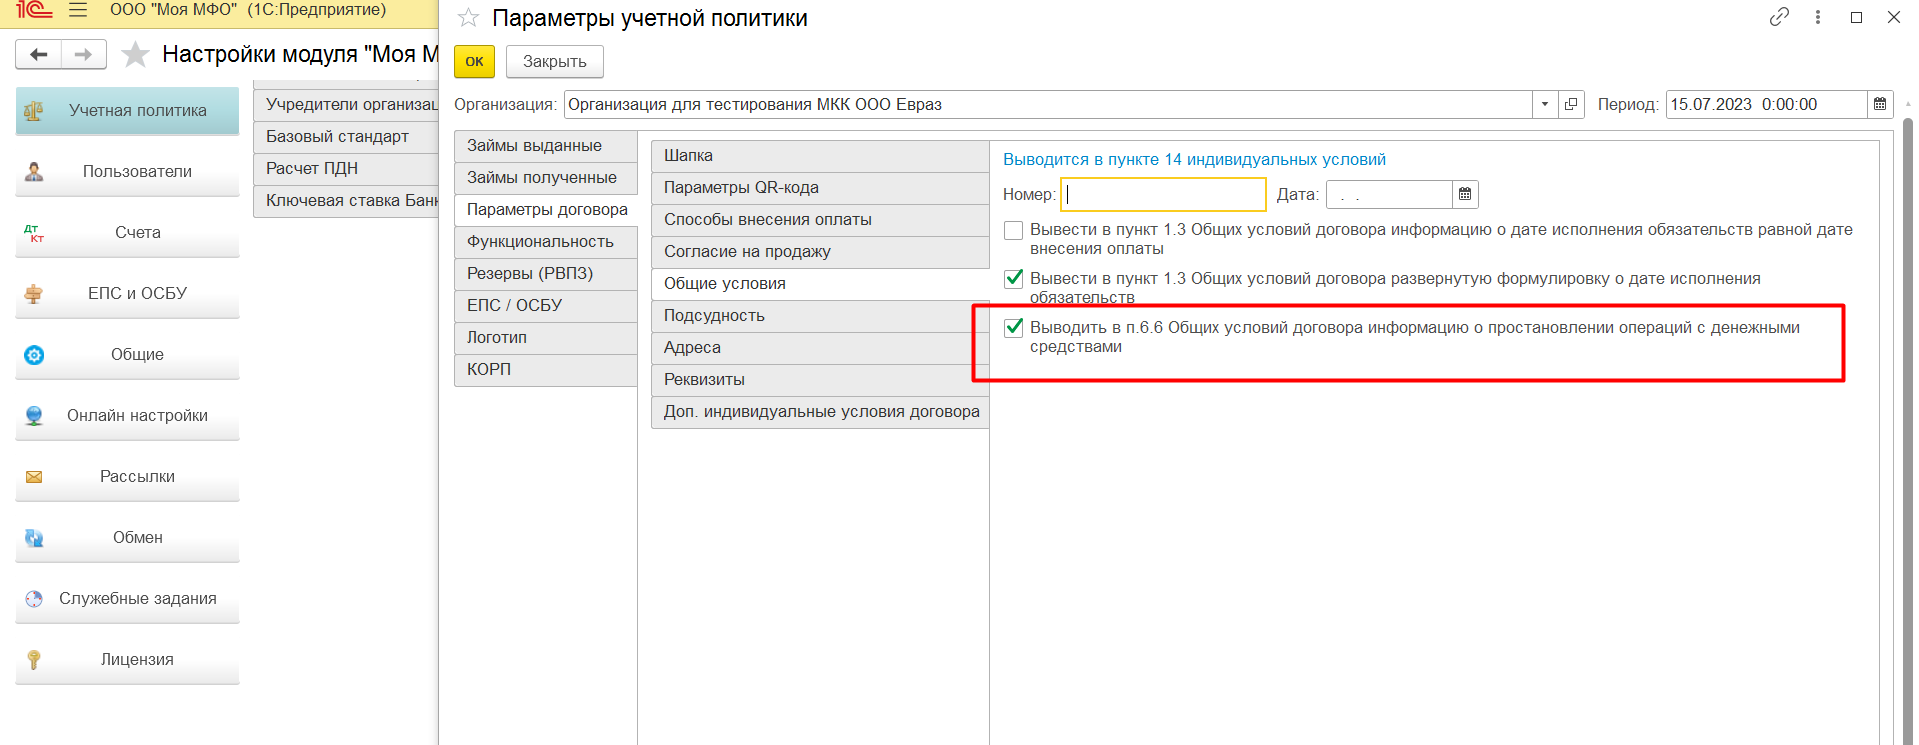Add dialog to favorites with star icon
This screenshot has height=745, width=1919.
[468, 18]
